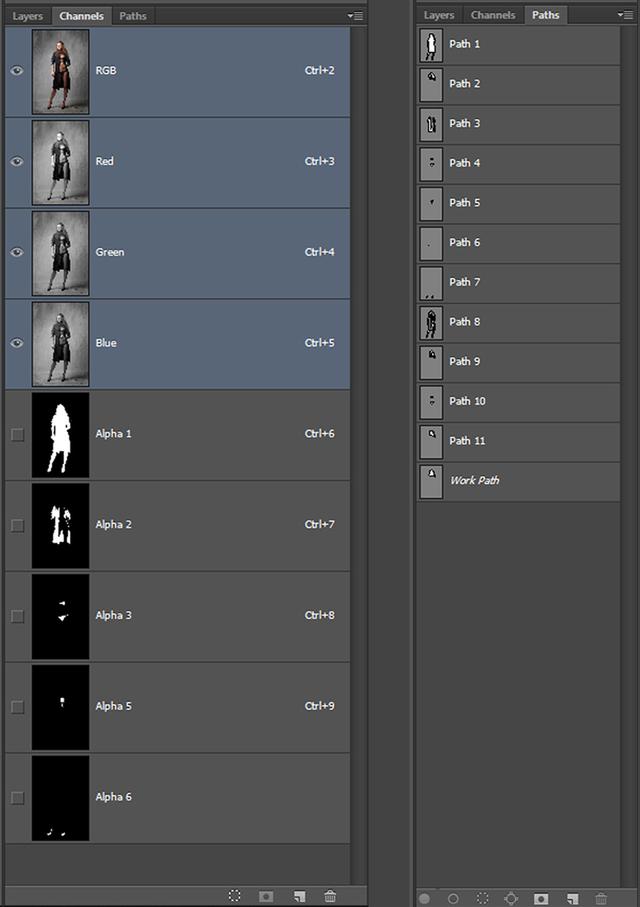Open the Paths panel flyout menu
This screenshot has width=640, height=907.
click(x=625, y=14)
